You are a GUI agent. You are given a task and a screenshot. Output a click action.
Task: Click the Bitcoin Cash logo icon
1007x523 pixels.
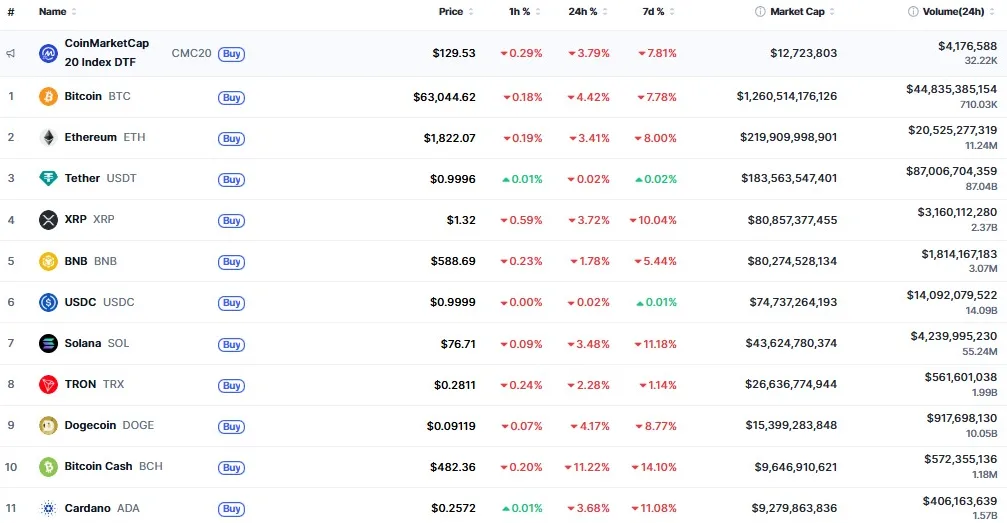pos(48,466)
